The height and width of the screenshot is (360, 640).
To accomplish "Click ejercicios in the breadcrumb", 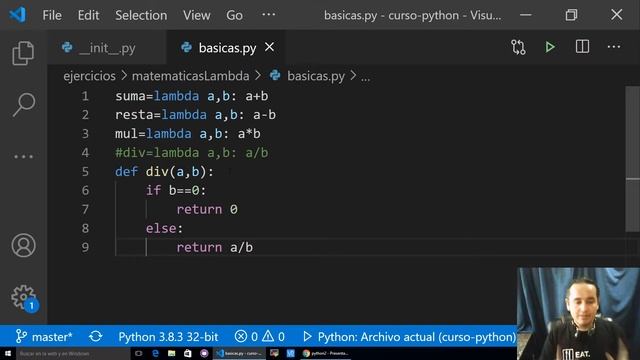I will pyautogui.click(x=89, y=76).
